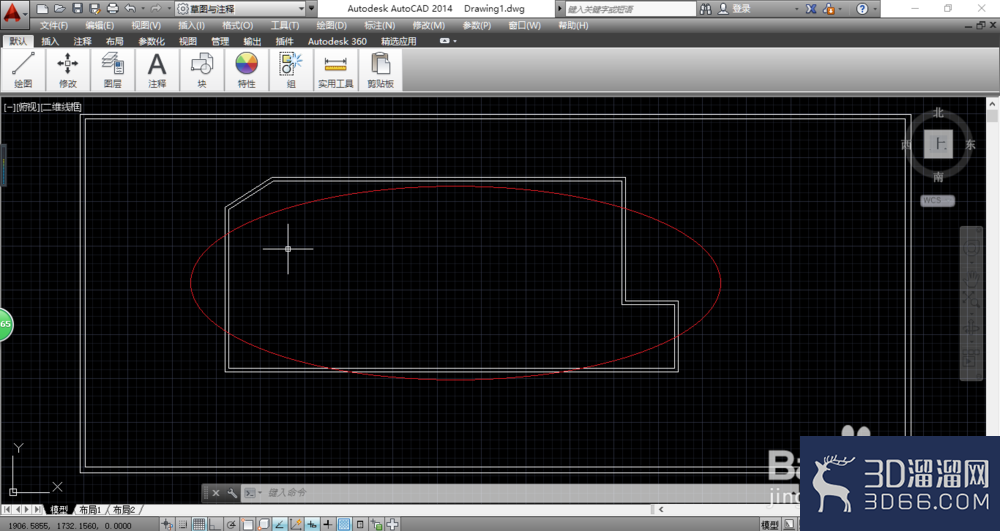Open a drawing file from quick access toolbar

click(59, 9)
